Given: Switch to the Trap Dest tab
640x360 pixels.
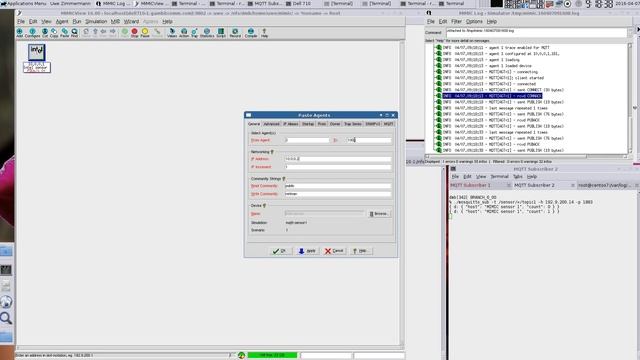Looking at the screenshot, I should pos(353,124).
